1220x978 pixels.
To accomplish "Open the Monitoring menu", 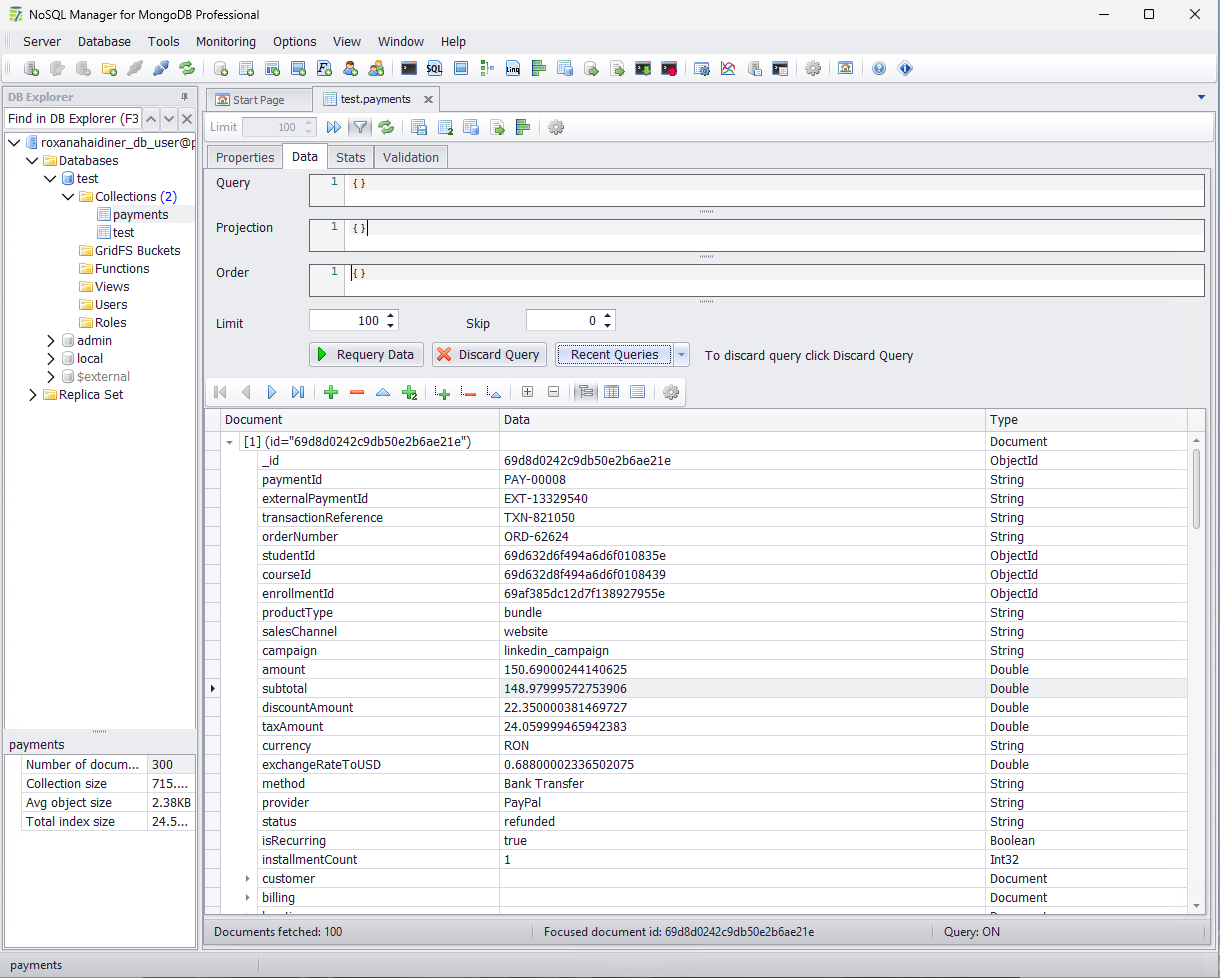I will [x=226, y=41].
